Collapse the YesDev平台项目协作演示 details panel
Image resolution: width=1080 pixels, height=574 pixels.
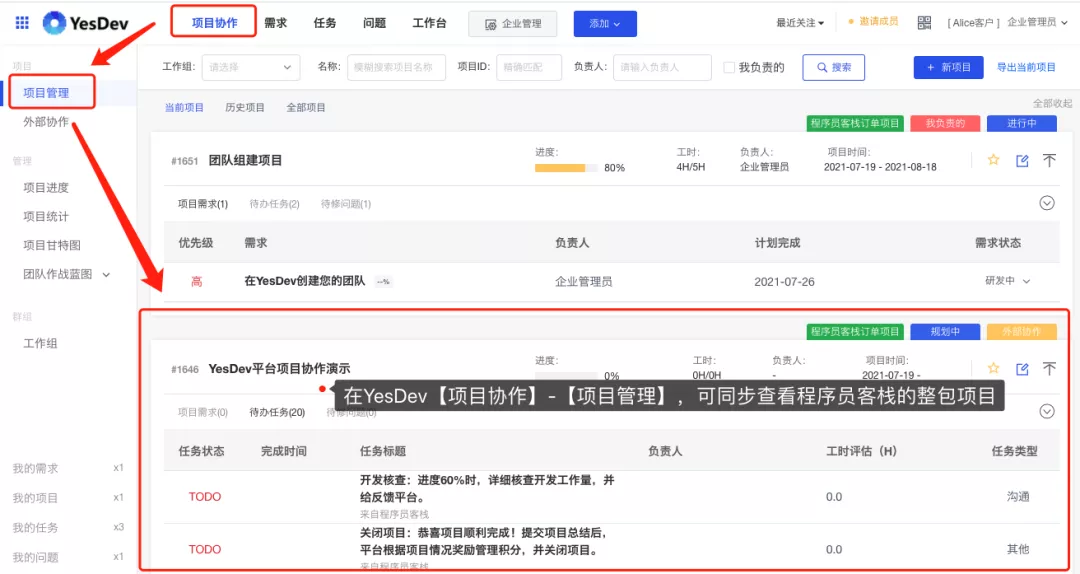coord(1047,411)
